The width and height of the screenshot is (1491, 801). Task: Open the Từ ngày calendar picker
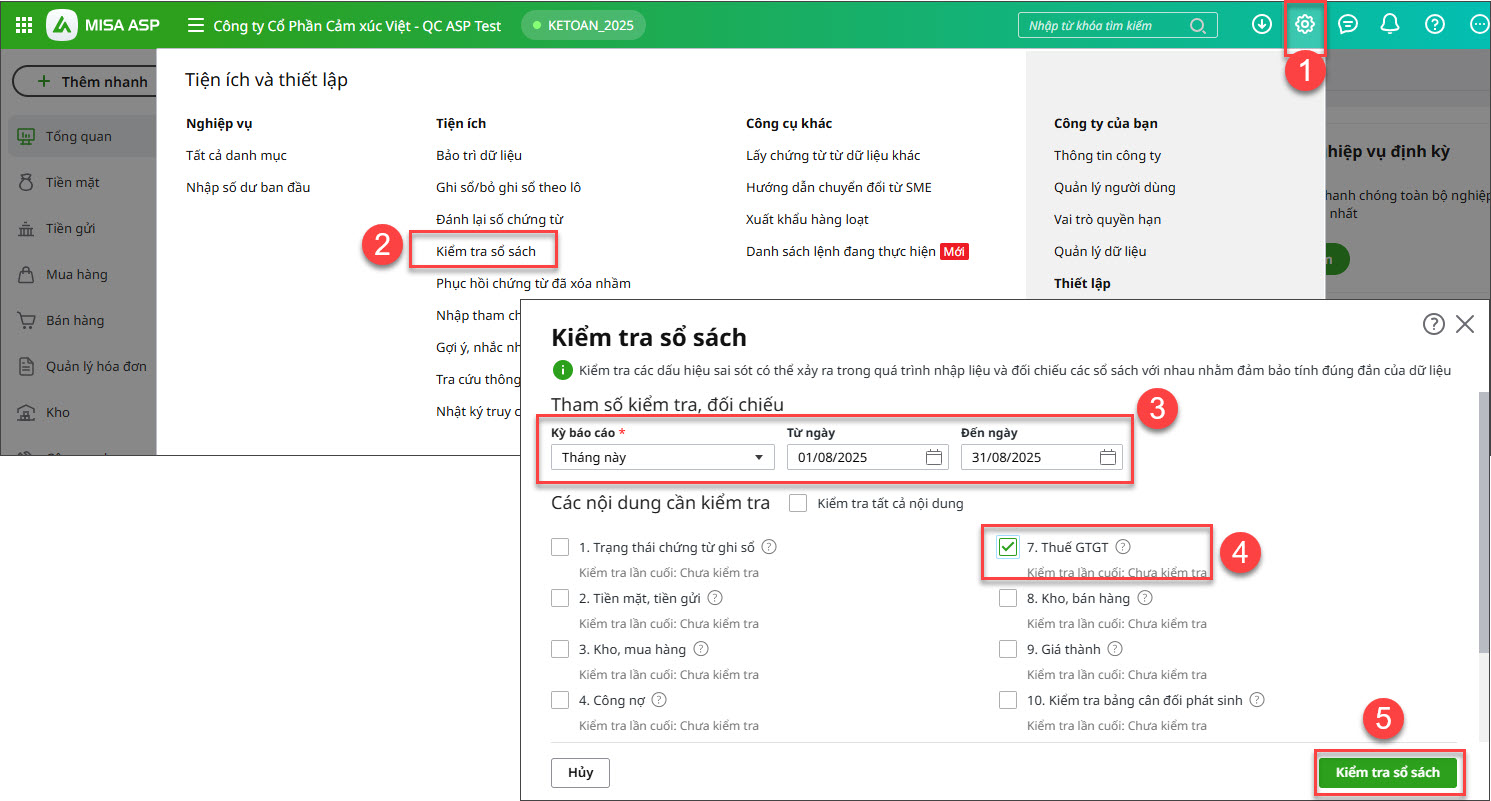(934, 458)
